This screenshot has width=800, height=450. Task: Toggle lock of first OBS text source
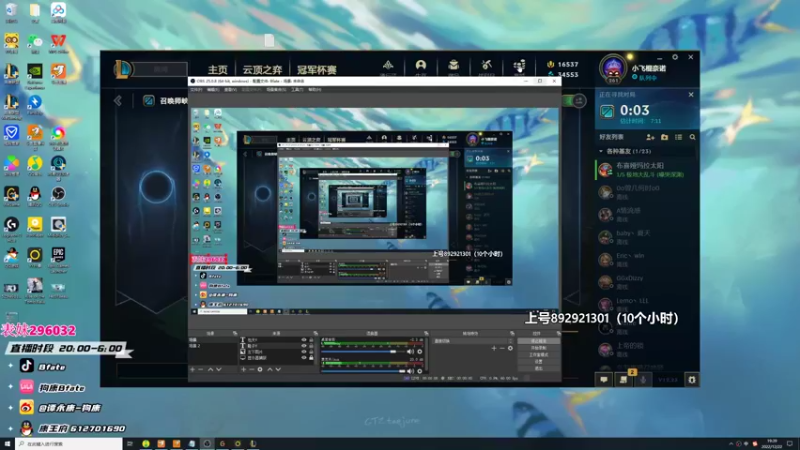(311, 340)
